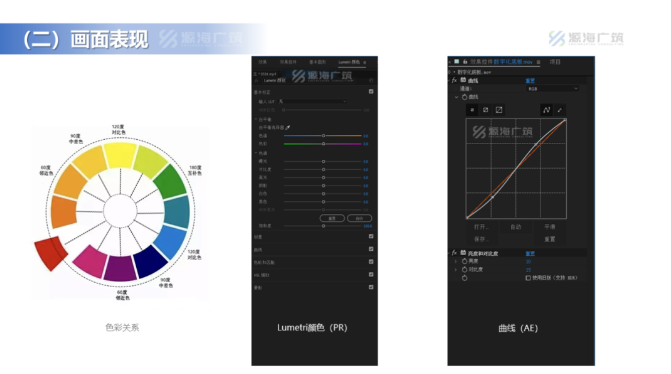This screenshot has width=671, height=374.
Task: Collapse the 曲线 property twirl in AE
Action: tap(457, 97)
